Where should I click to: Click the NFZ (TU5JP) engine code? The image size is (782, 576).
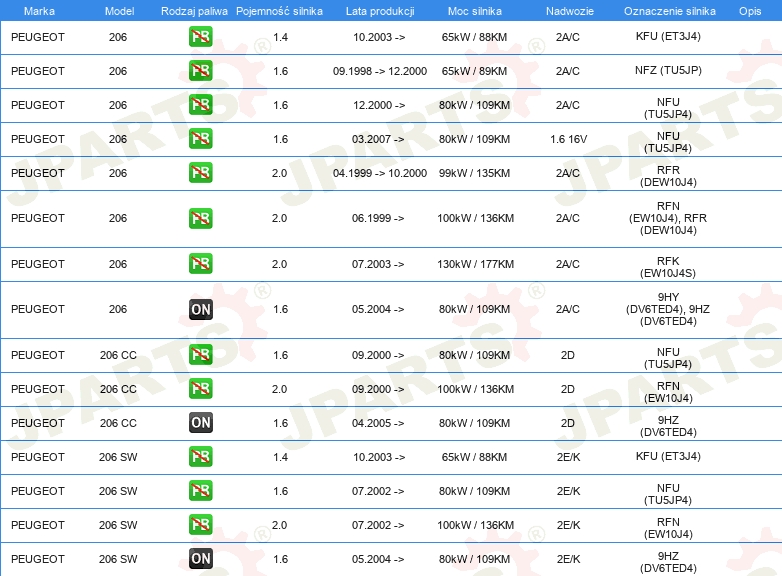coord(668,70)
